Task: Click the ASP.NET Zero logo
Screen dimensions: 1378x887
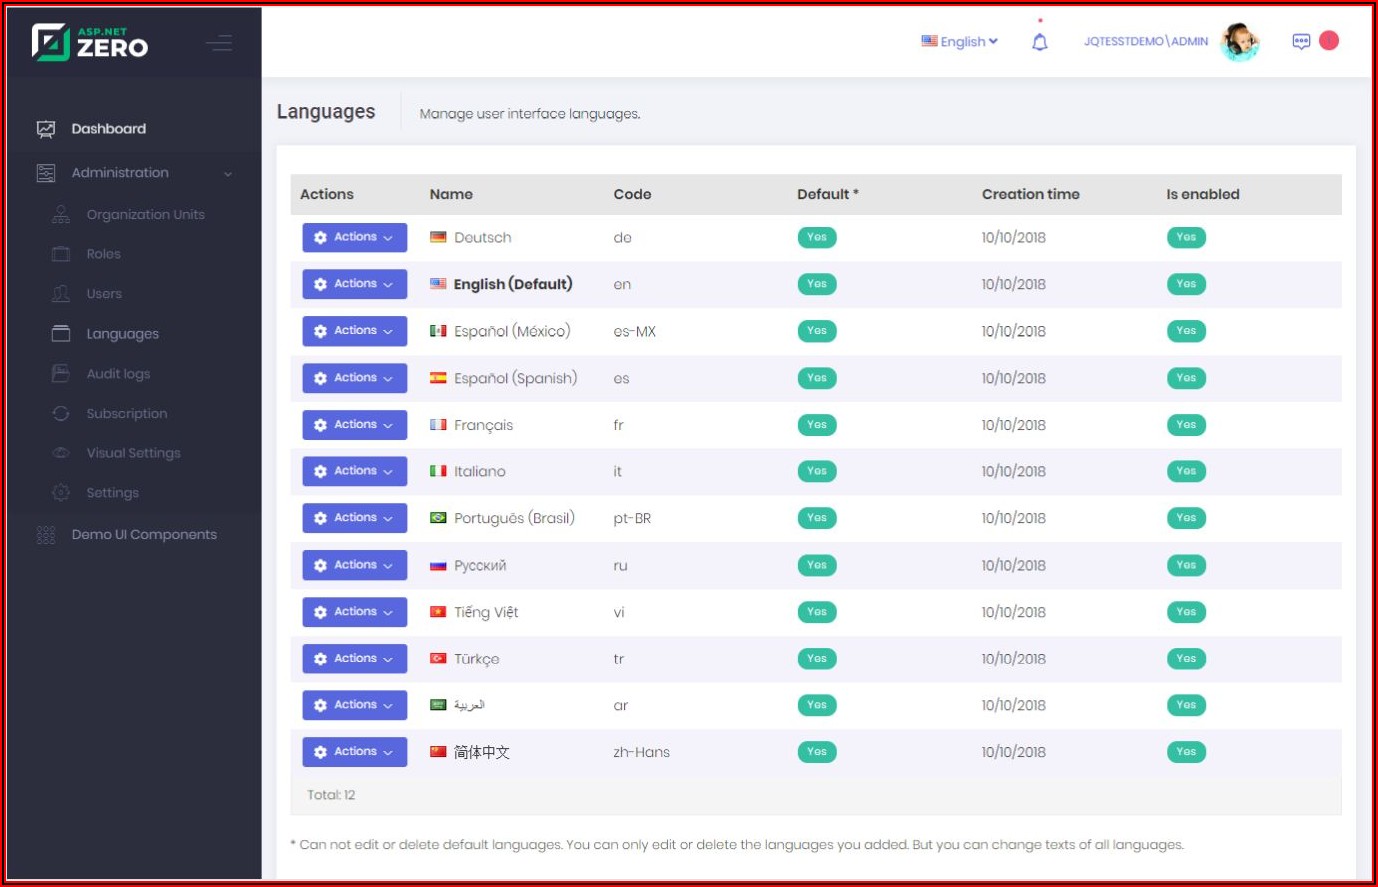Action: pos(90,42)
